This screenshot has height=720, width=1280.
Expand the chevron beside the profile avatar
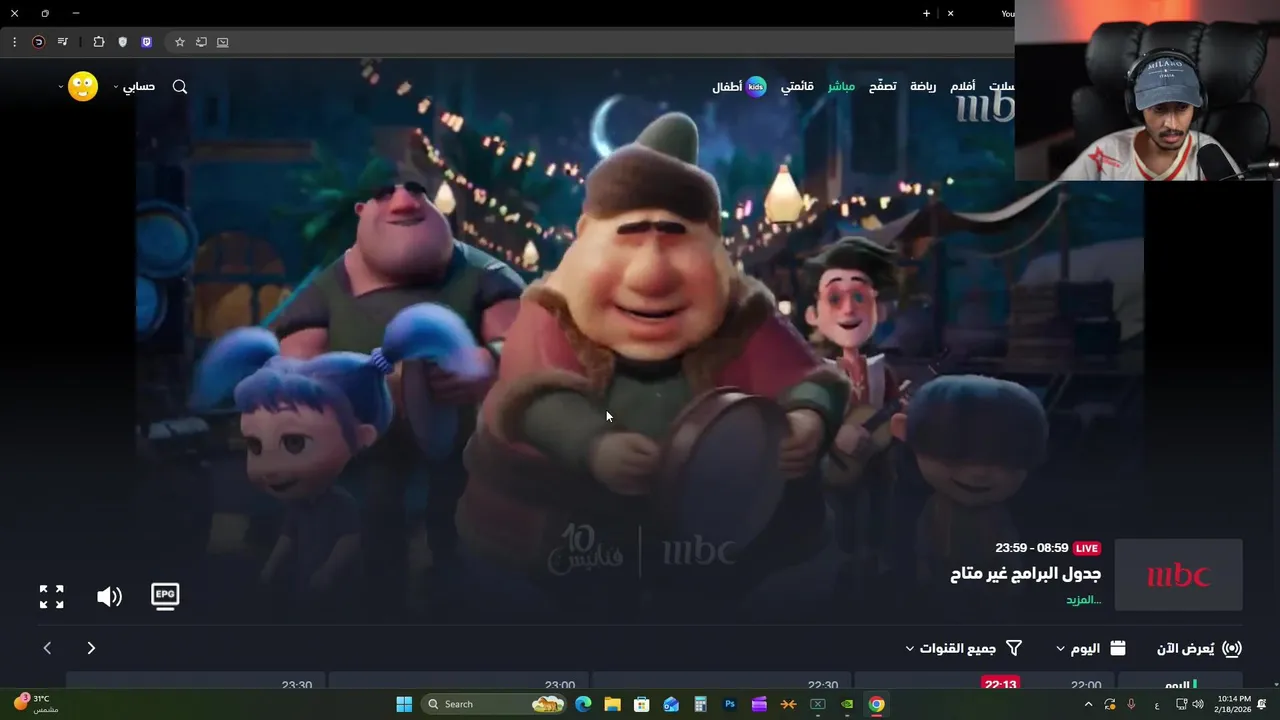pyautogui.click(x=61, y=87)
